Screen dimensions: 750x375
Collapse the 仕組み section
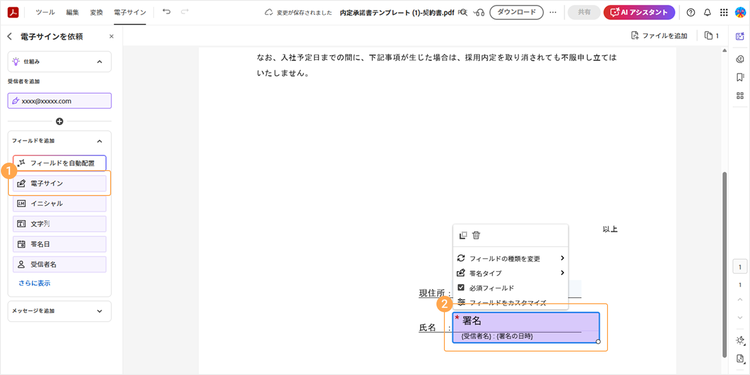pos(99,62)
